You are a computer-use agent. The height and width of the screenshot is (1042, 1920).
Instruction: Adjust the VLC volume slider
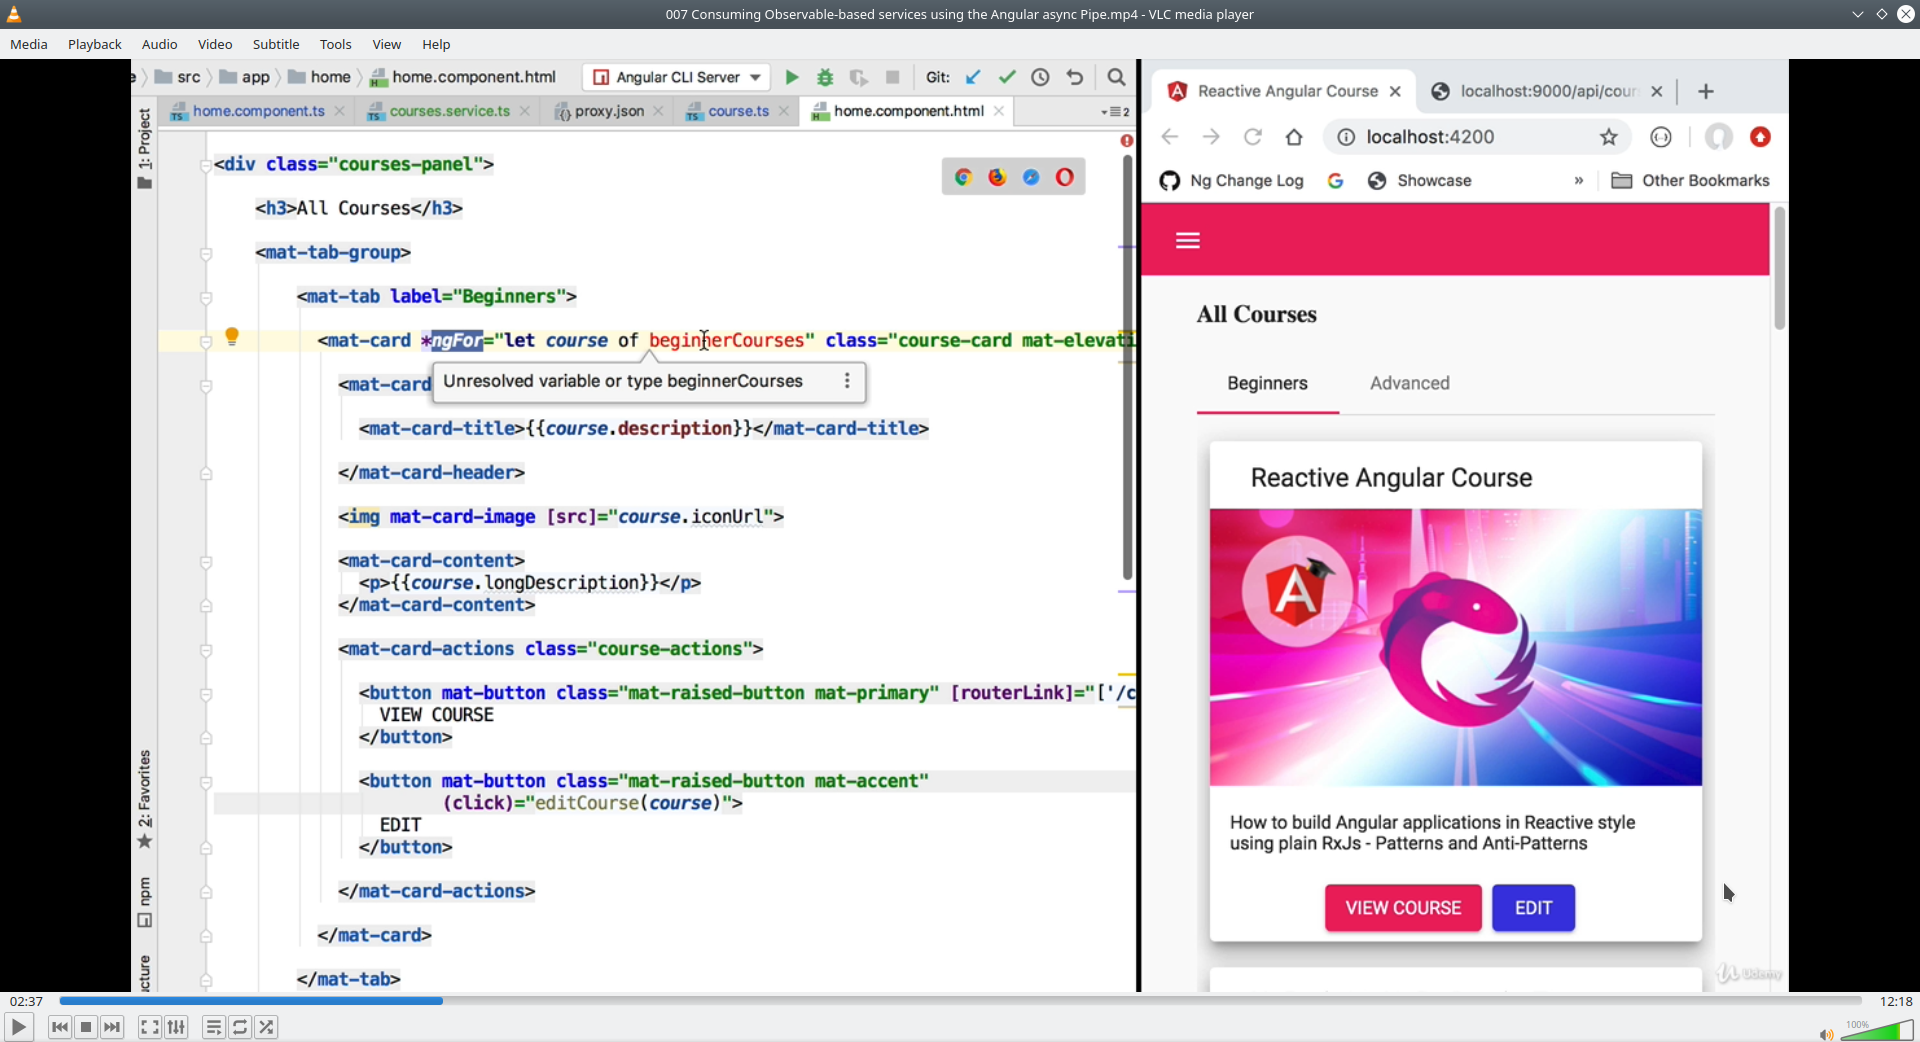1877,1030
